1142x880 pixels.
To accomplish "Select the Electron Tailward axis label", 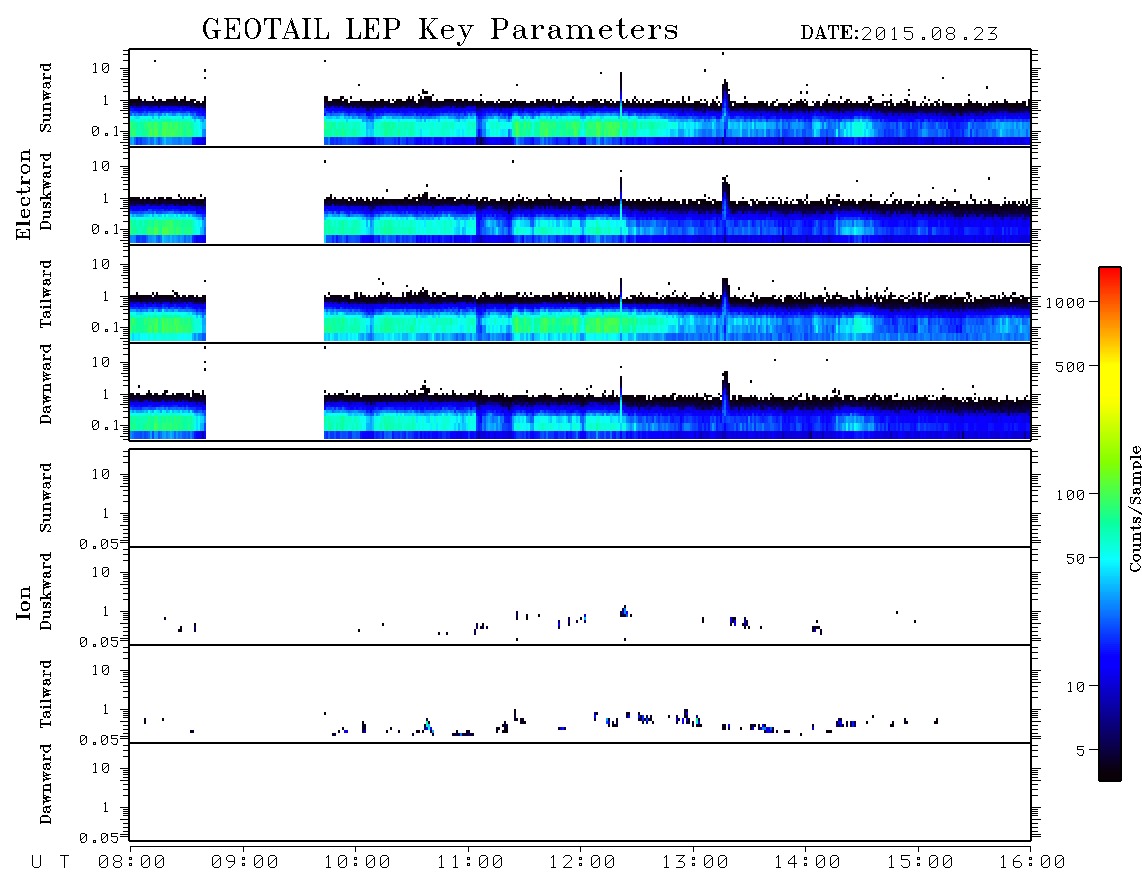I will 46,294.
